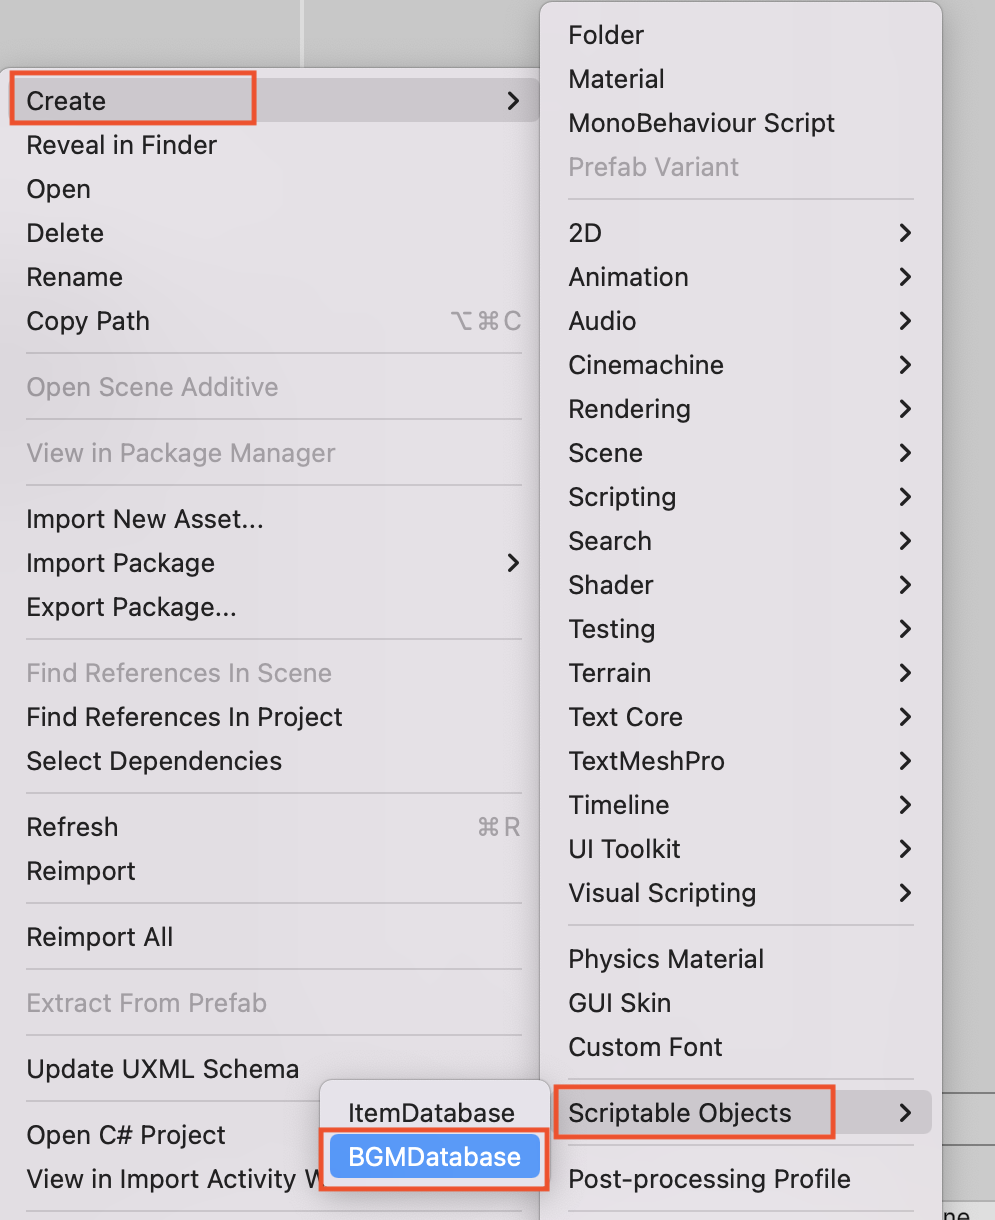Click Copy Path menu entry

click(x=88, y=321)
